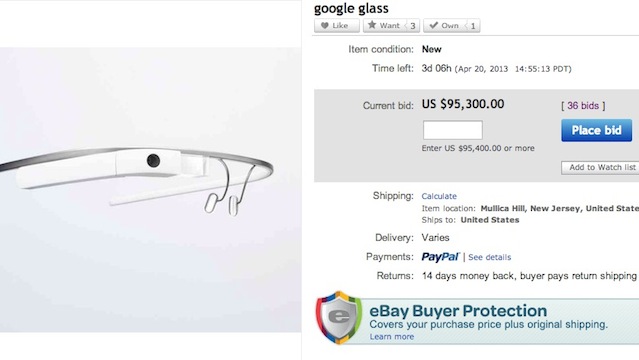This screenshot has height=360, width=639.
Task: Open See details for payments
Action: click(x=489, y=257)
